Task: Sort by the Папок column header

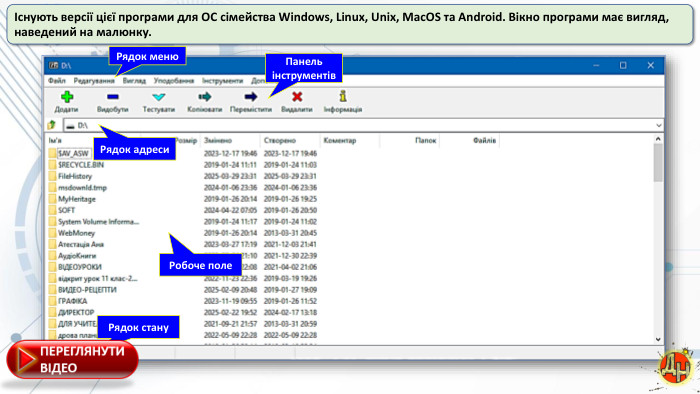Action: [425, 141]
